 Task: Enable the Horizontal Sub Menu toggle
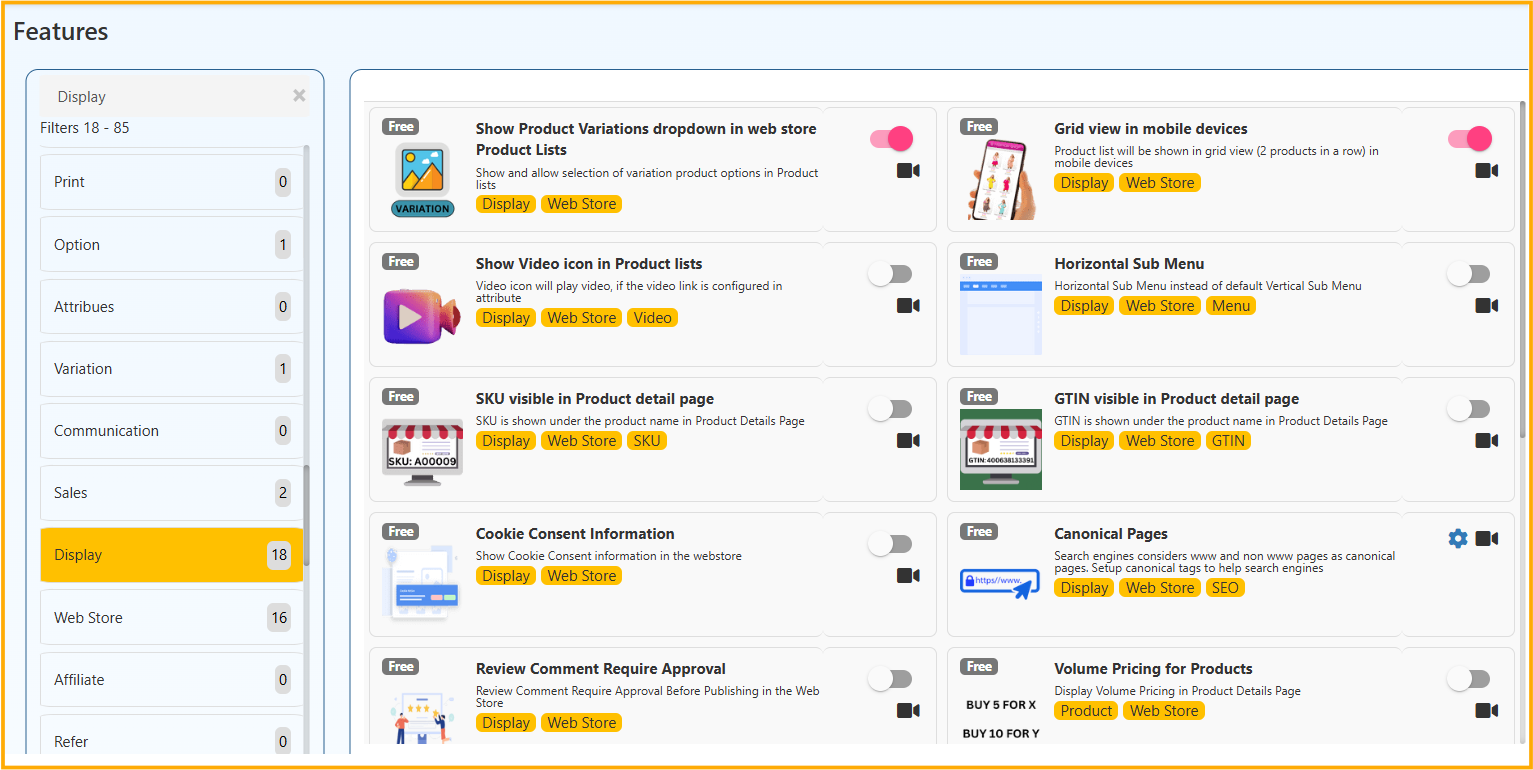point(1469,274)
